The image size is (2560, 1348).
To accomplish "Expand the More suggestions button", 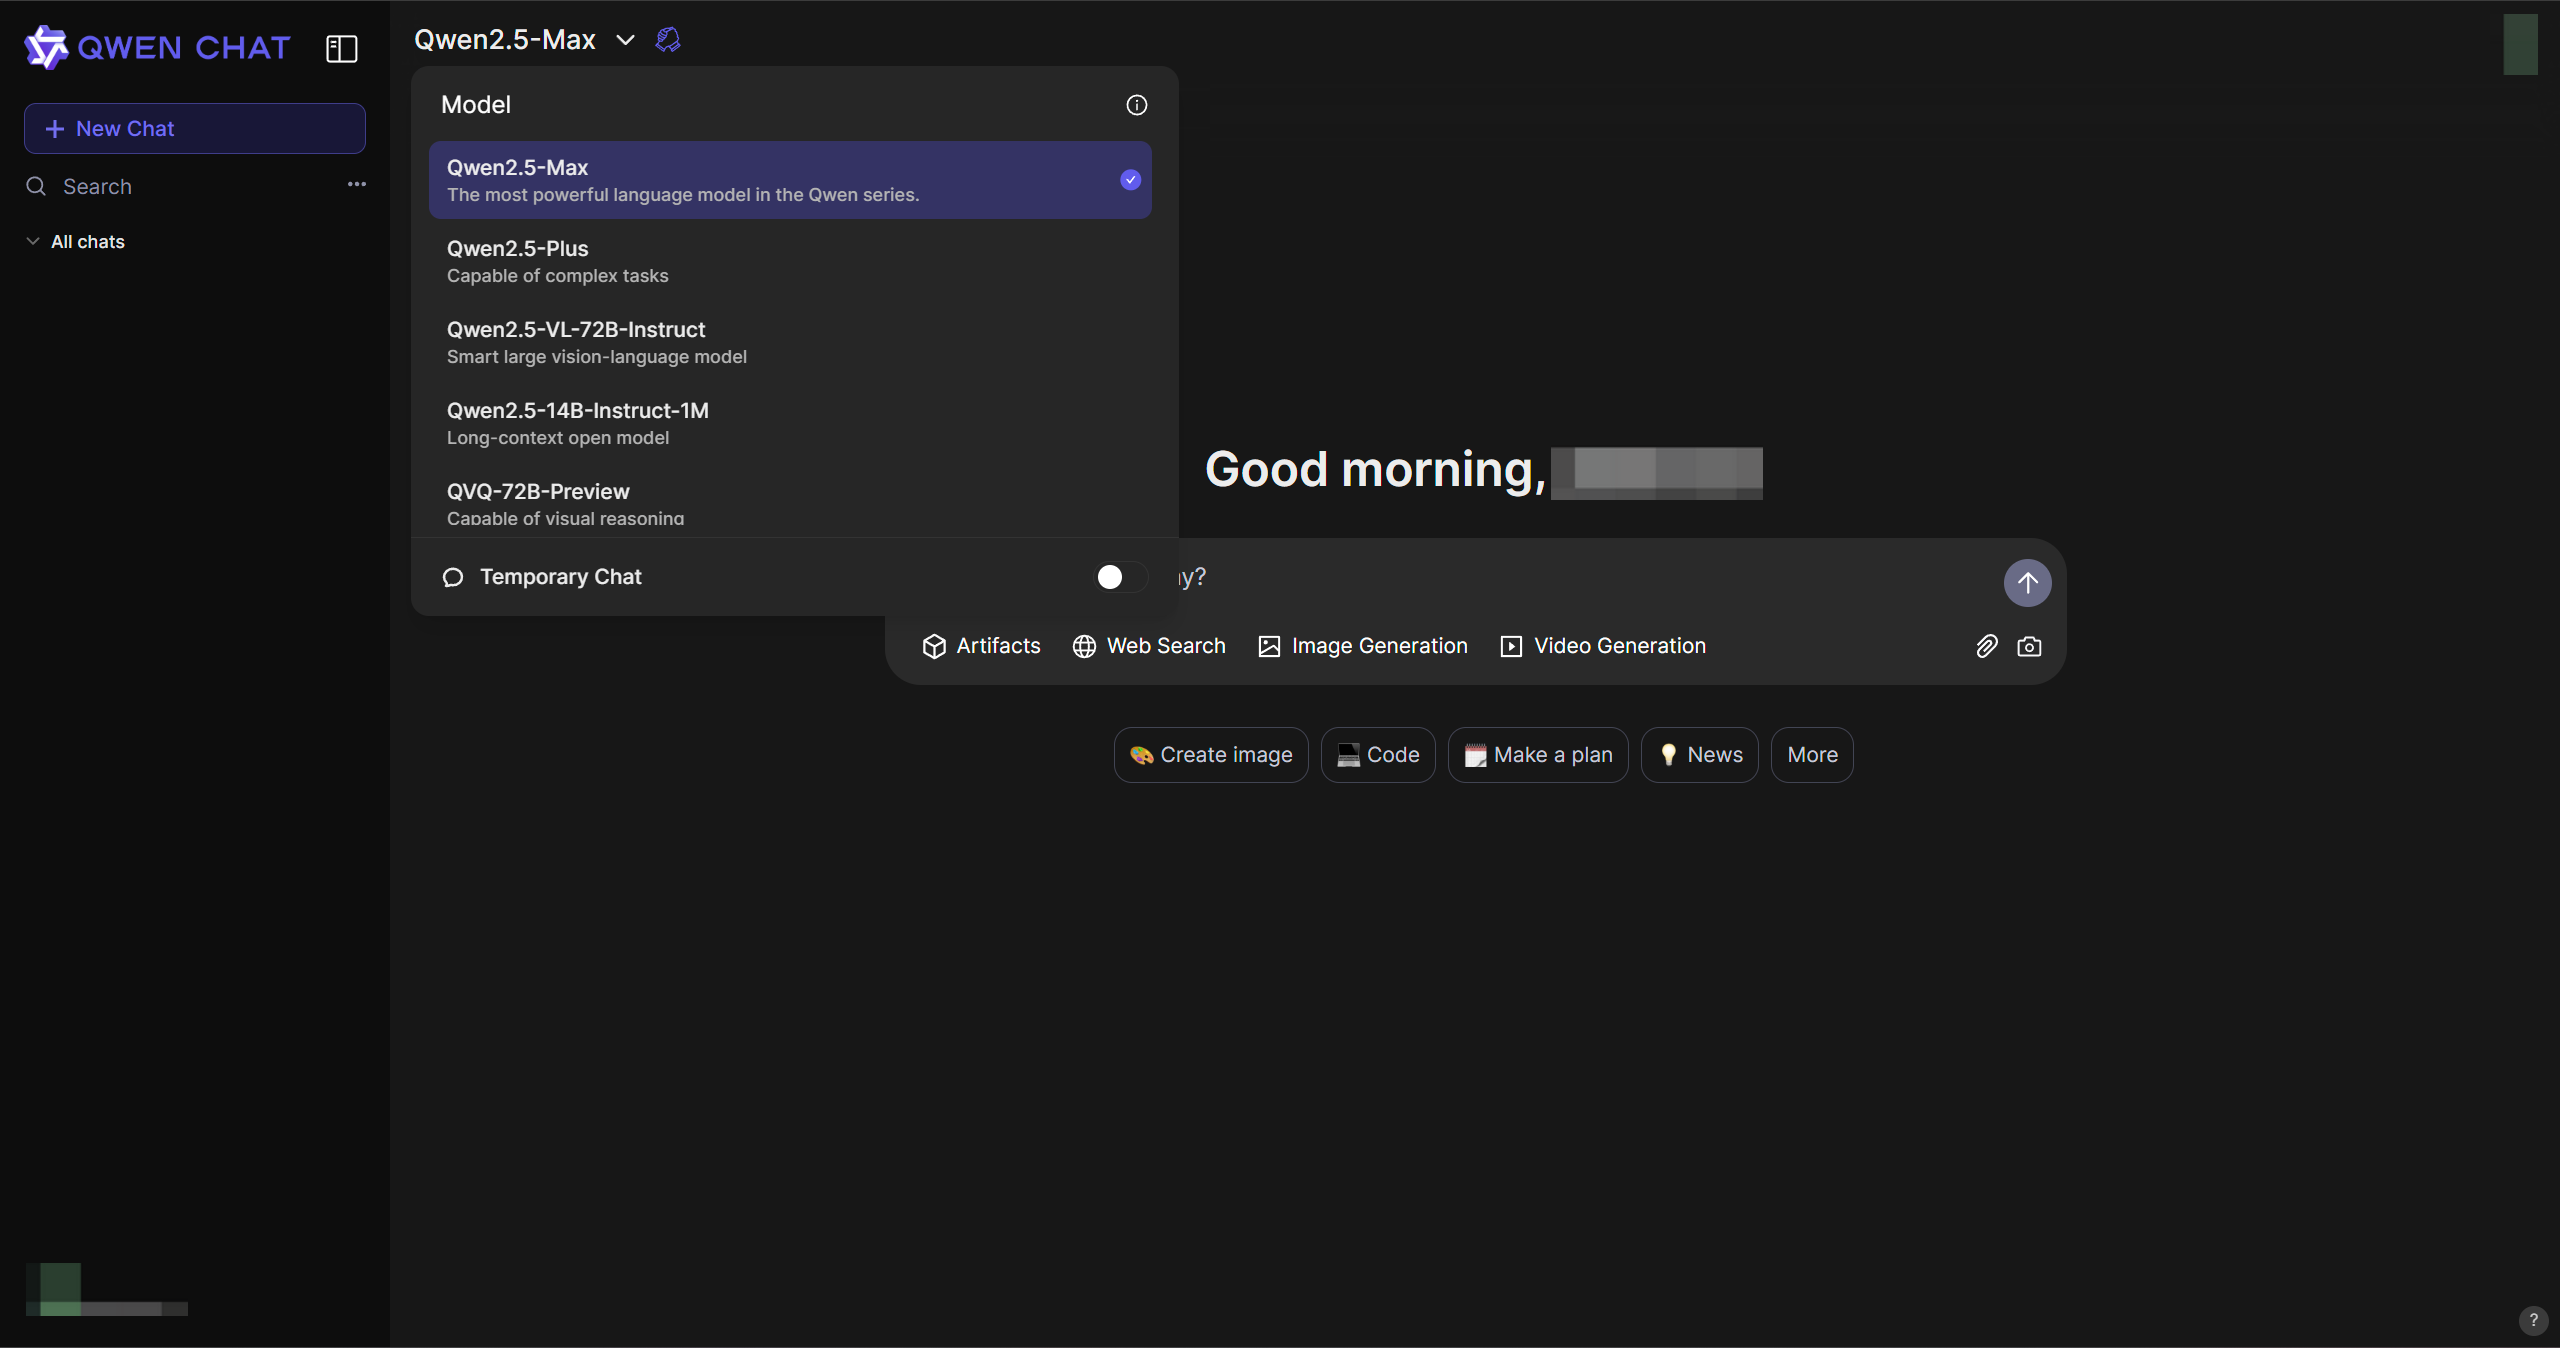I will tap(1811, 755).
